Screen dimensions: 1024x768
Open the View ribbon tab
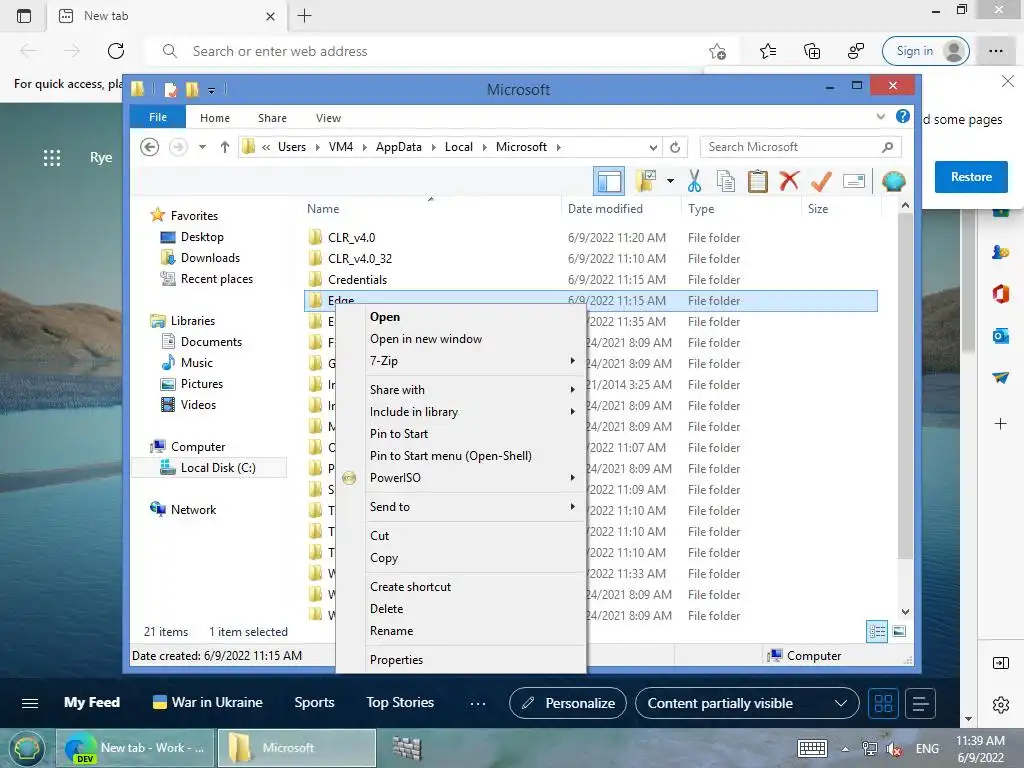pos(328,118)
